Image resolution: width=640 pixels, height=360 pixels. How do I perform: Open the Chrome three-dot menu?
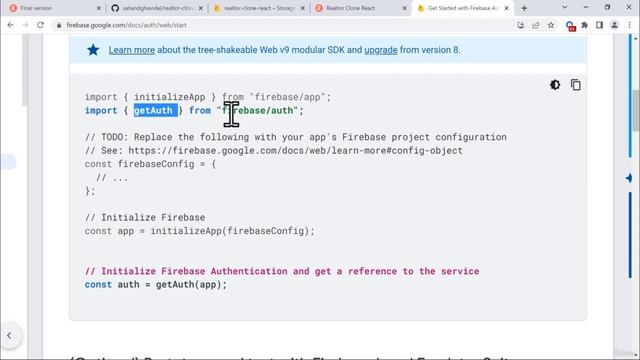click(x=629, y=25)
